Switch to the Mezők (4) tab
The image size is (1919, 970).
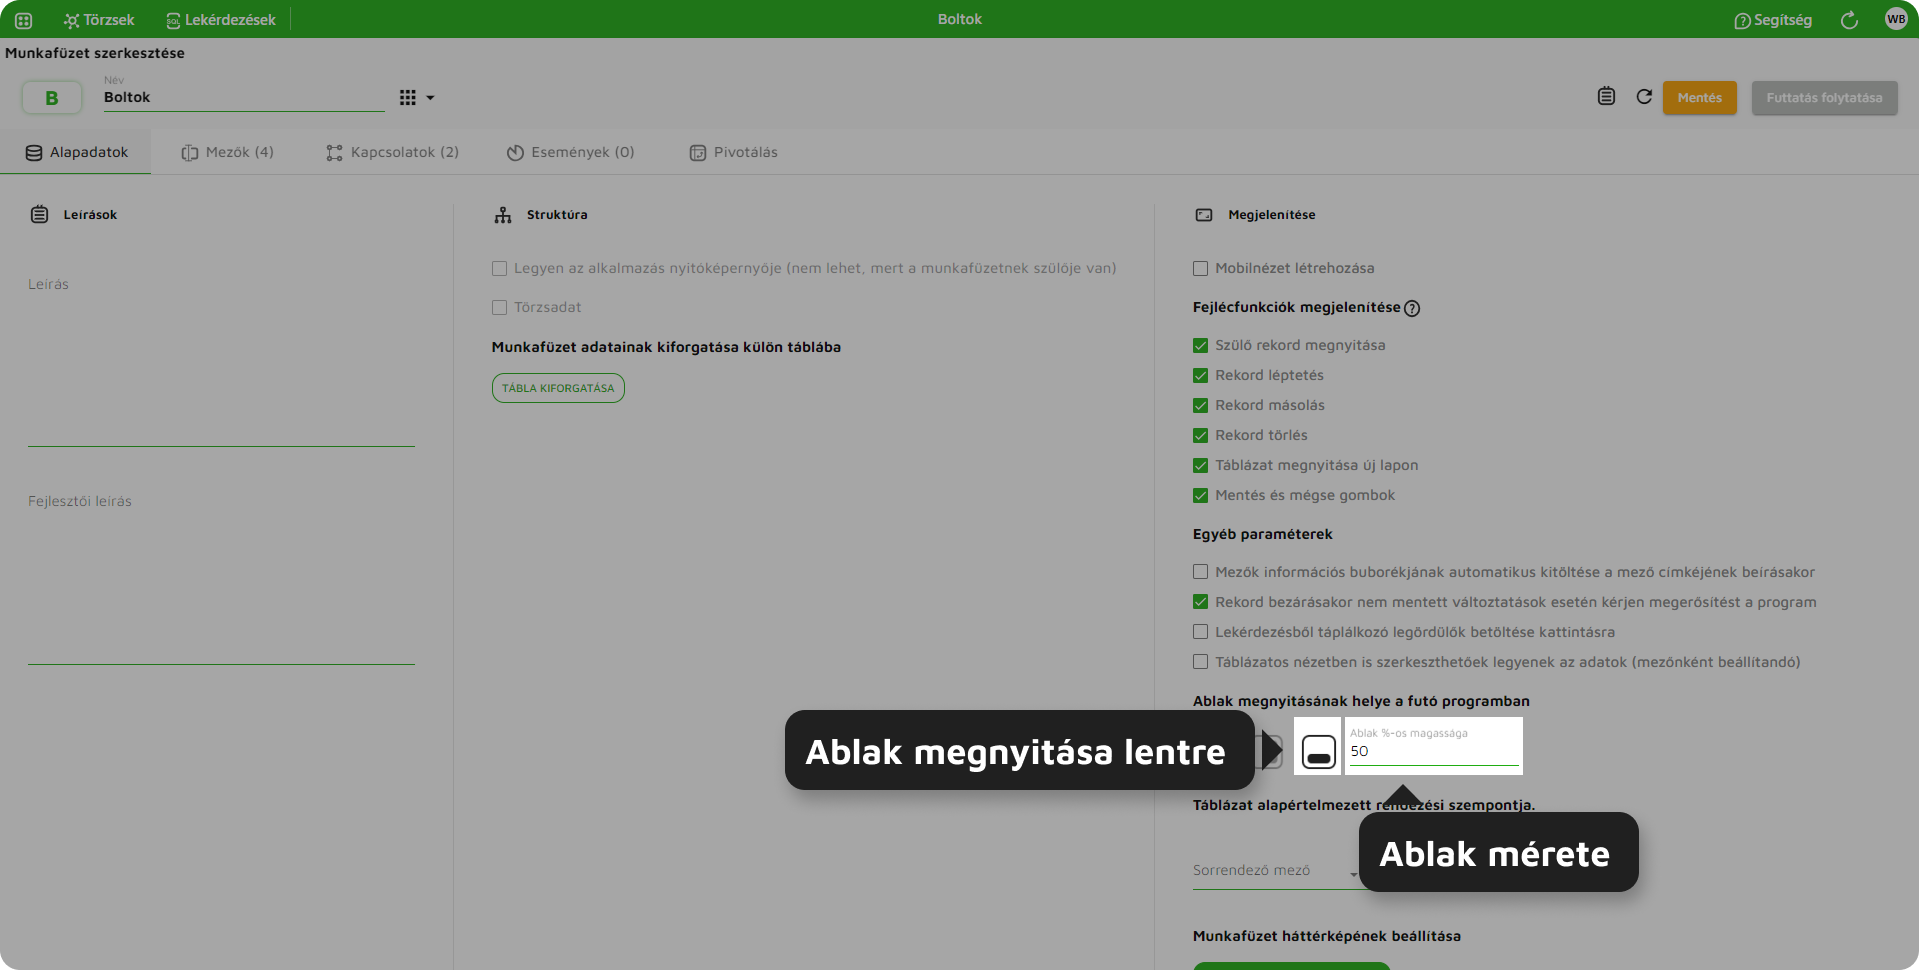pos(227,152)
